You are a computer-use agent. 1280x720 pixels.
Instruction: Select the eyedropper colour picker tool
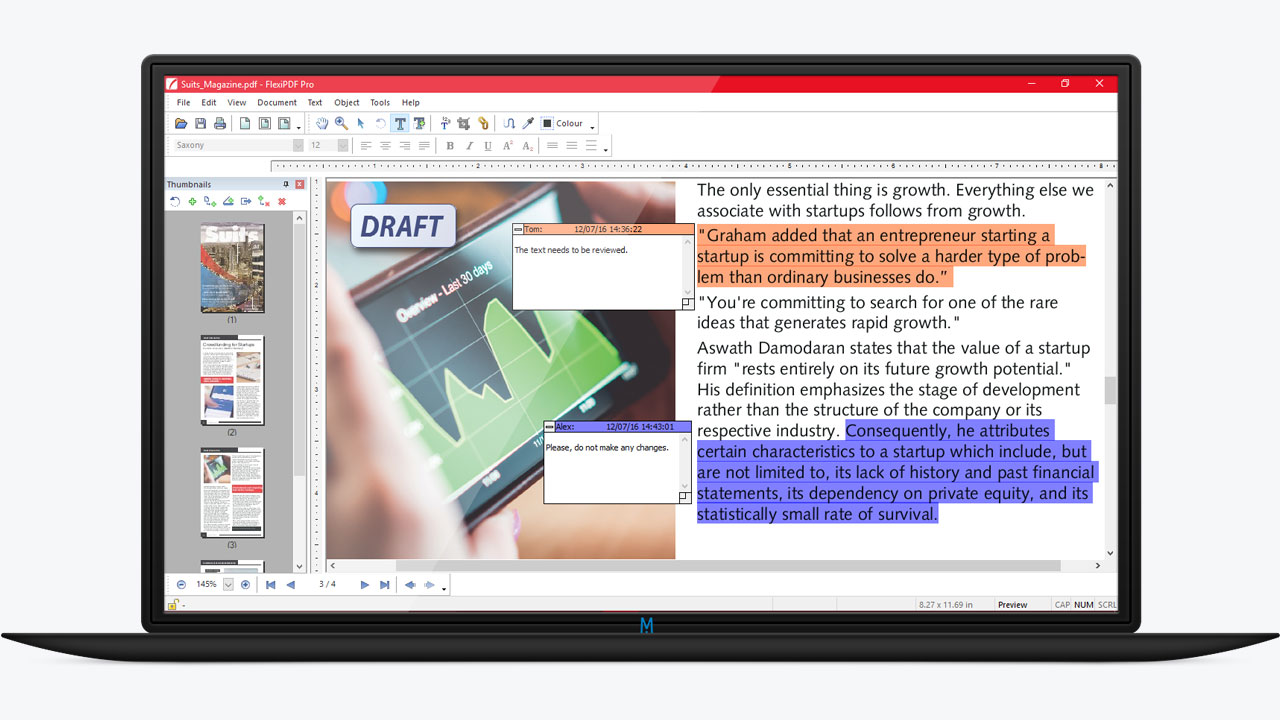point(528,124)
